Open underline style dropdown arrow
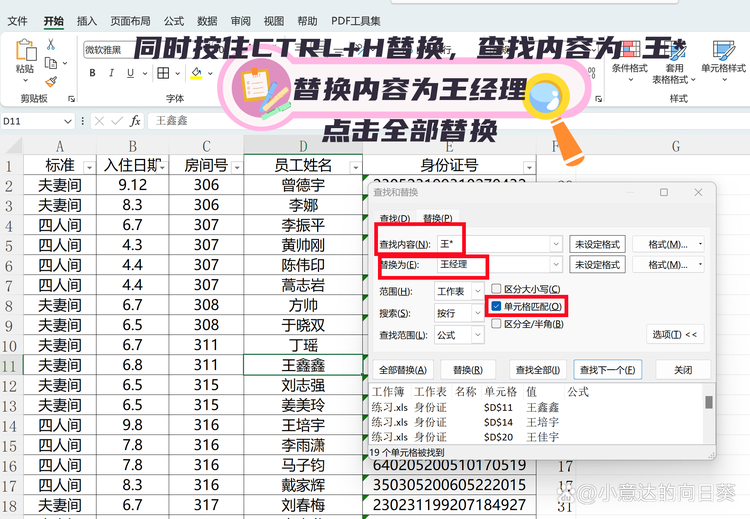Screen dimensions: 750x519 [x=144, y=74]
